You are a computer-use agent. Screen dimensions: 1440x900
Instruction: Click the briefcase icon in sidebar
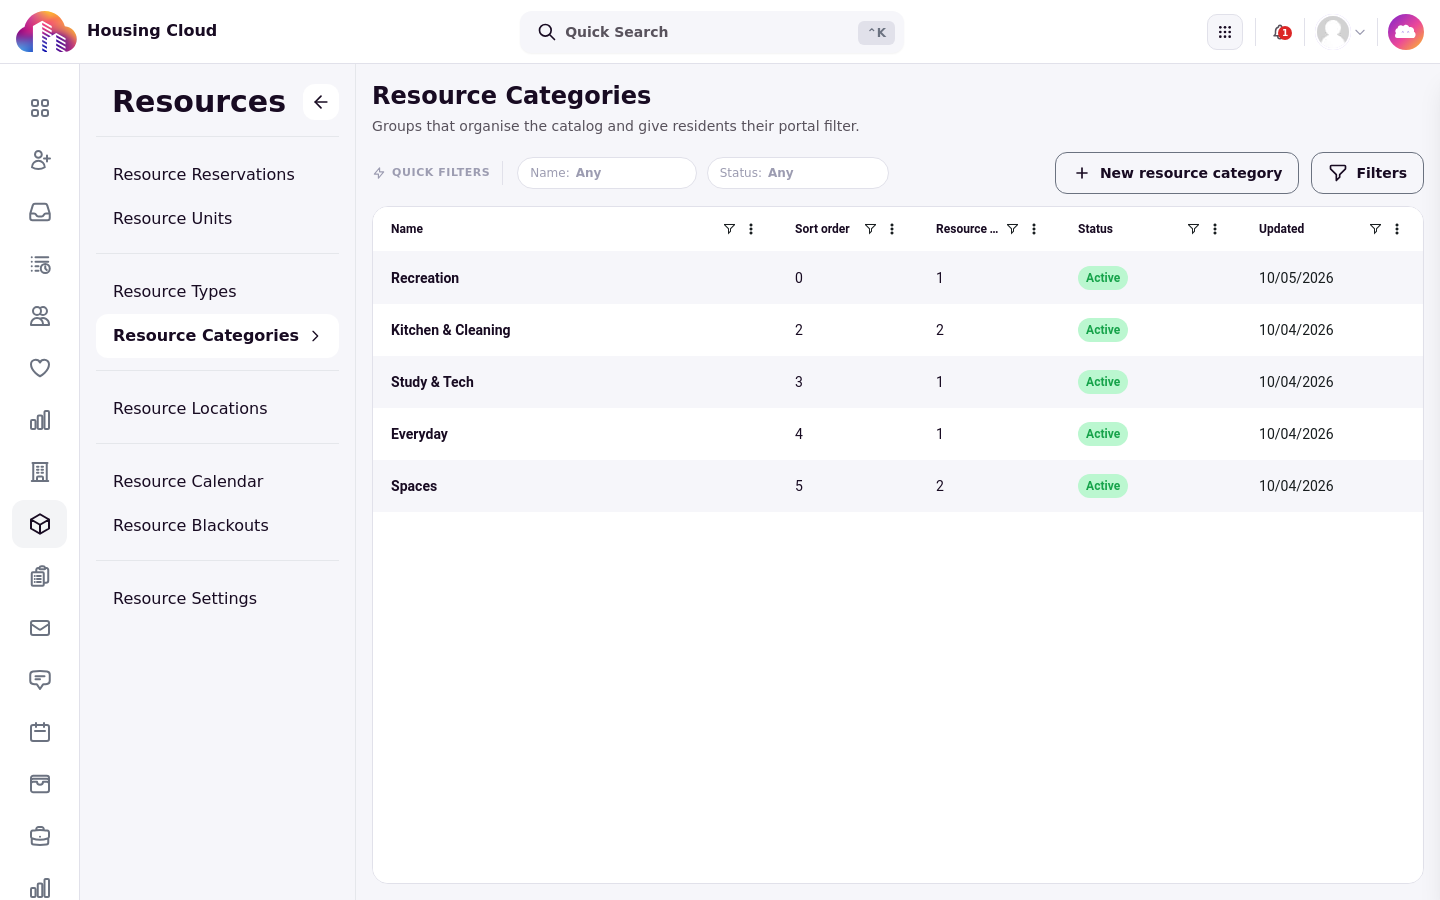pyautogui.click(x=40, y=836)
